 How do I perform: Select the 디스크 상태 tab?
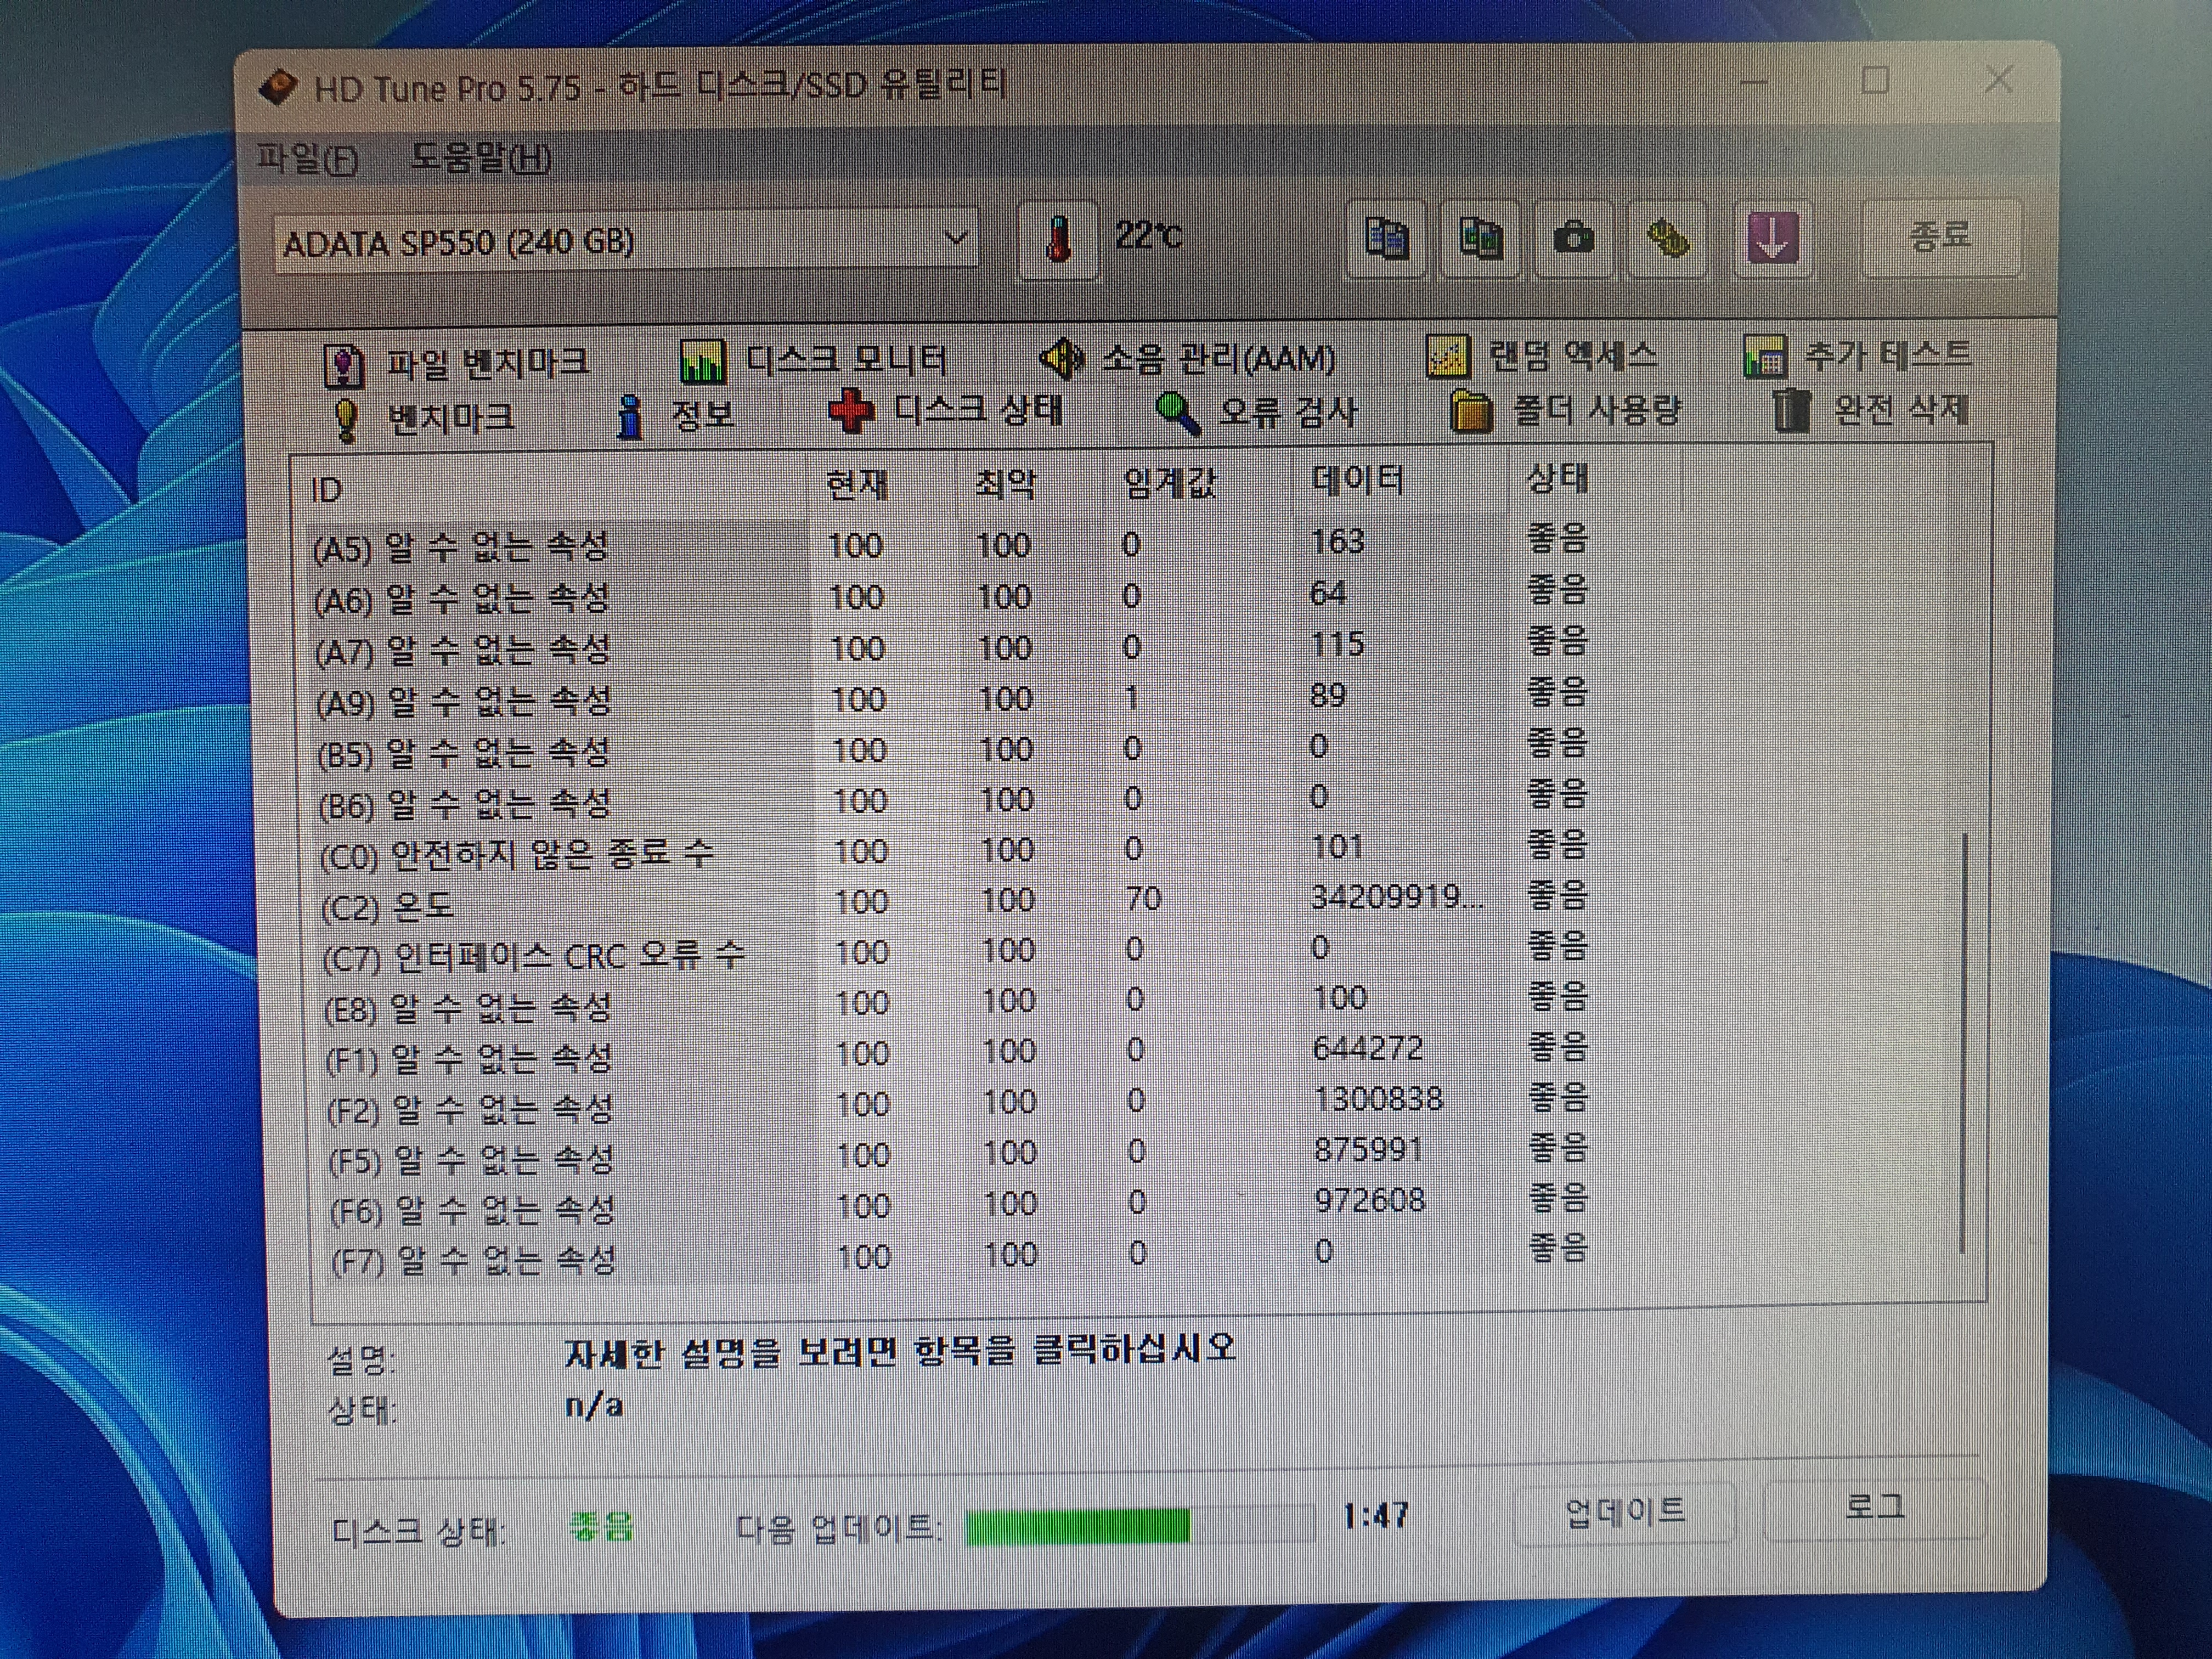pos(946,411)
